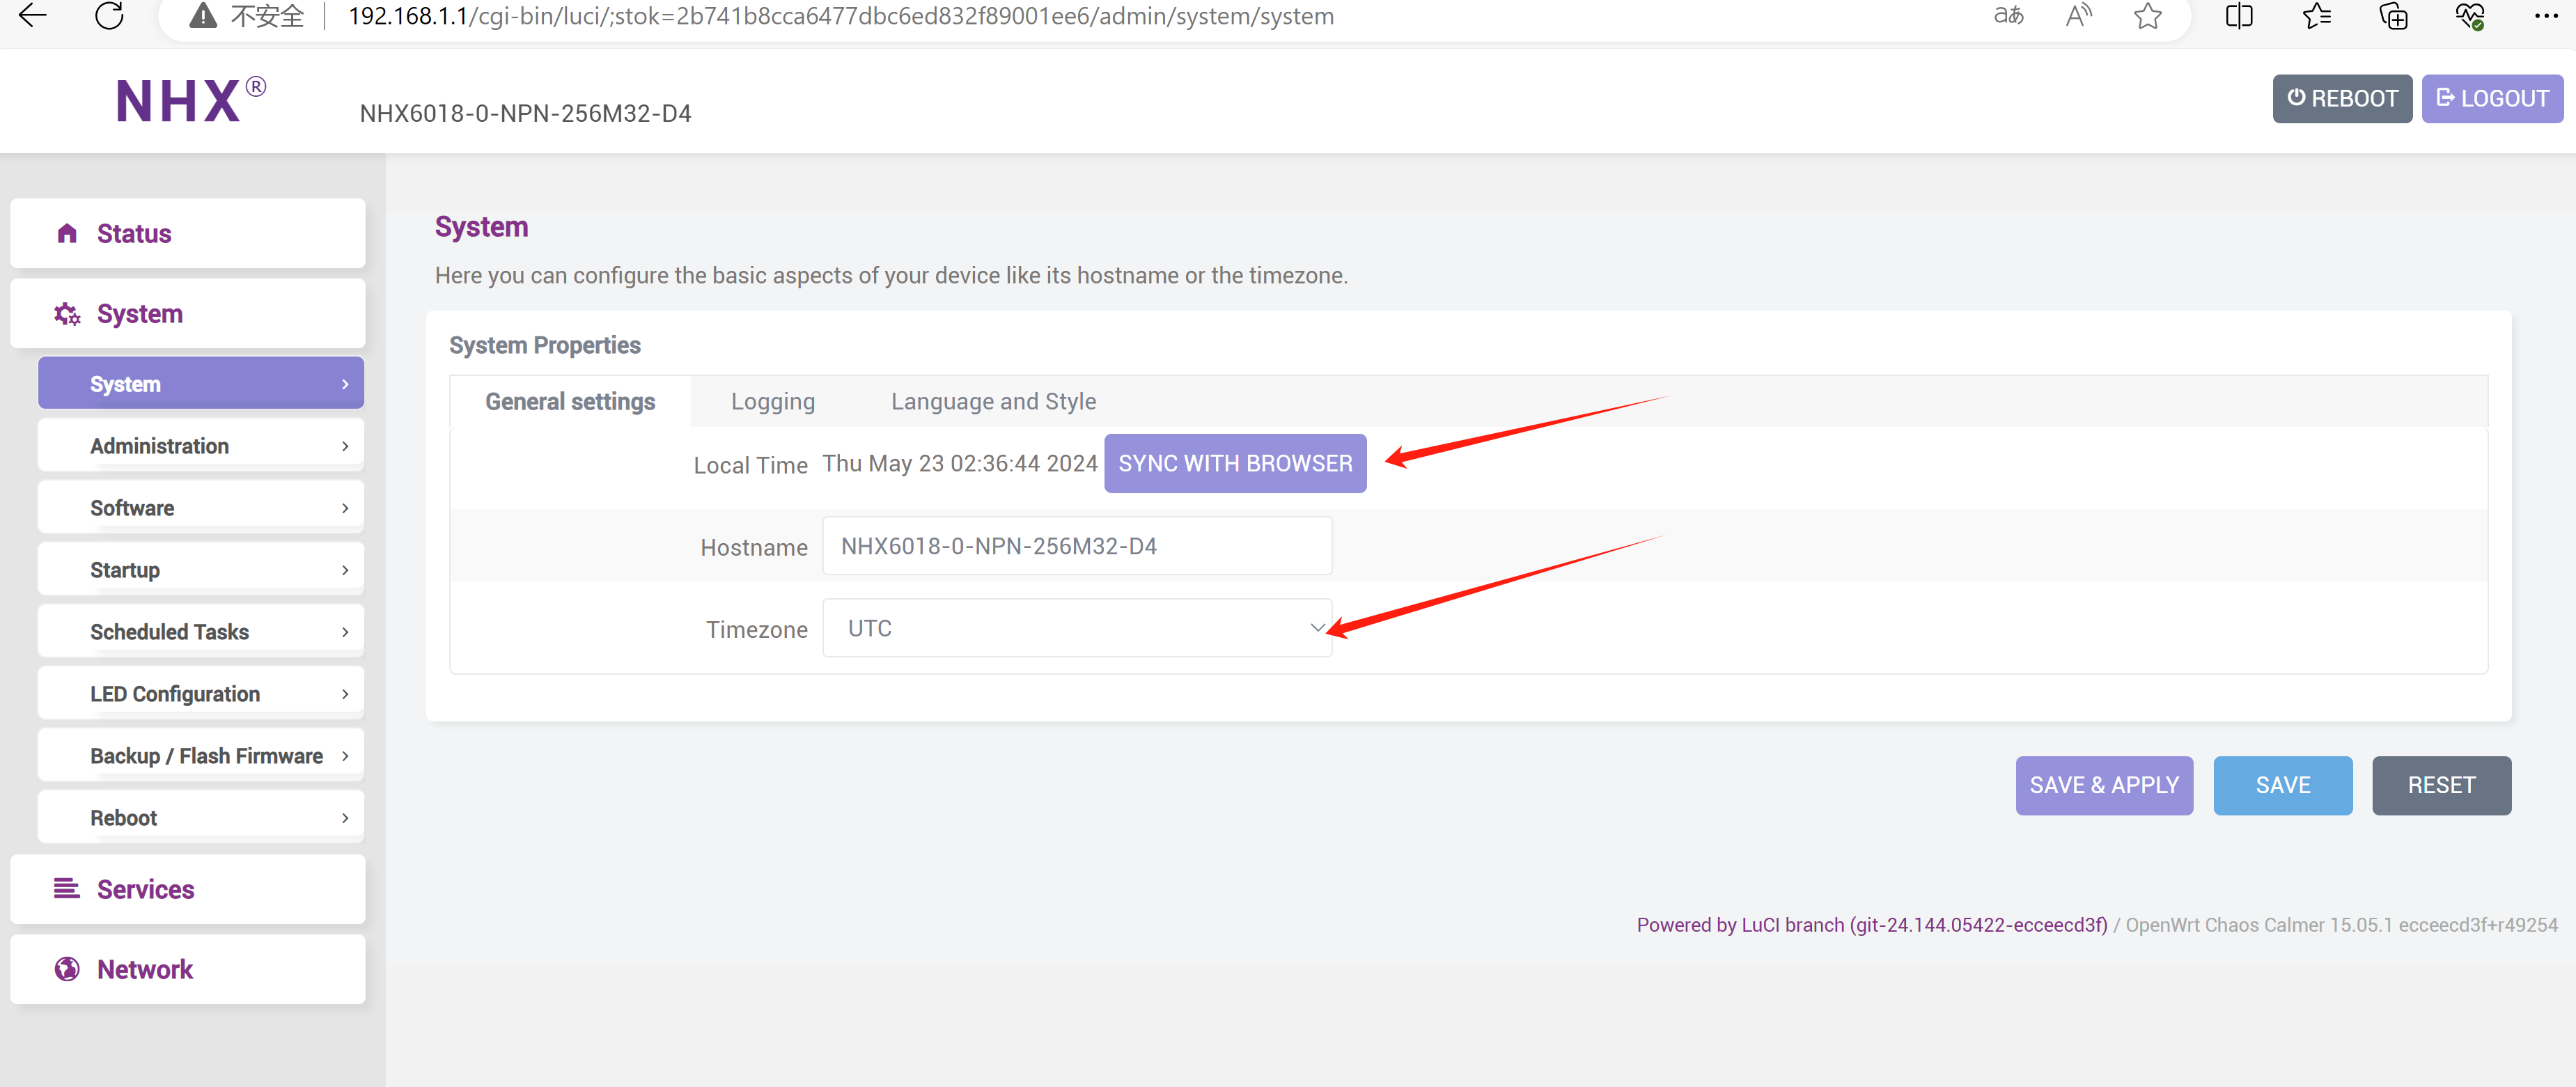This screenshot has width=2576, height=1087.
Task: Click the read aloud icon in address bar
Action: (x=2078, y=16)
